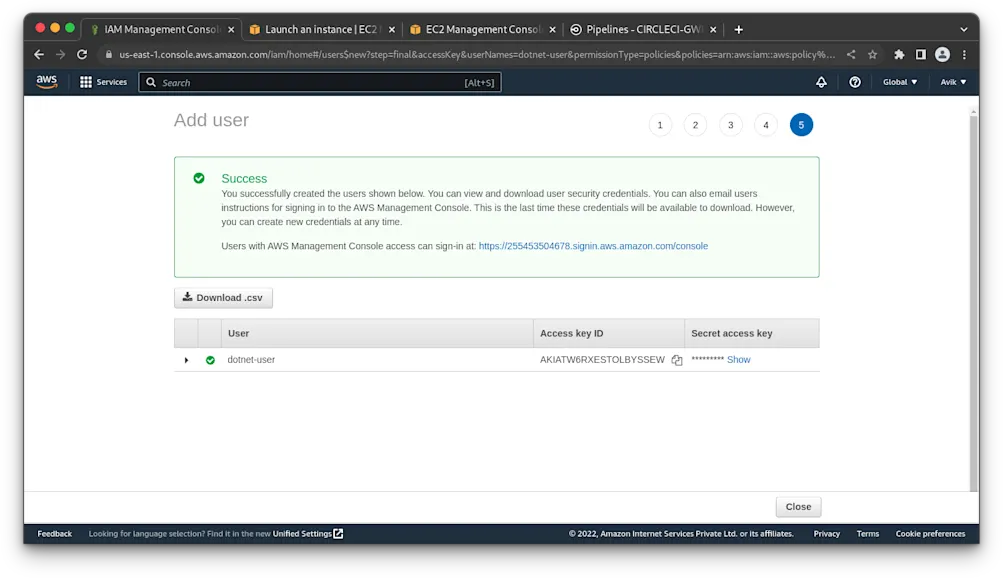Click the Download .csv button

pos(222,297)
